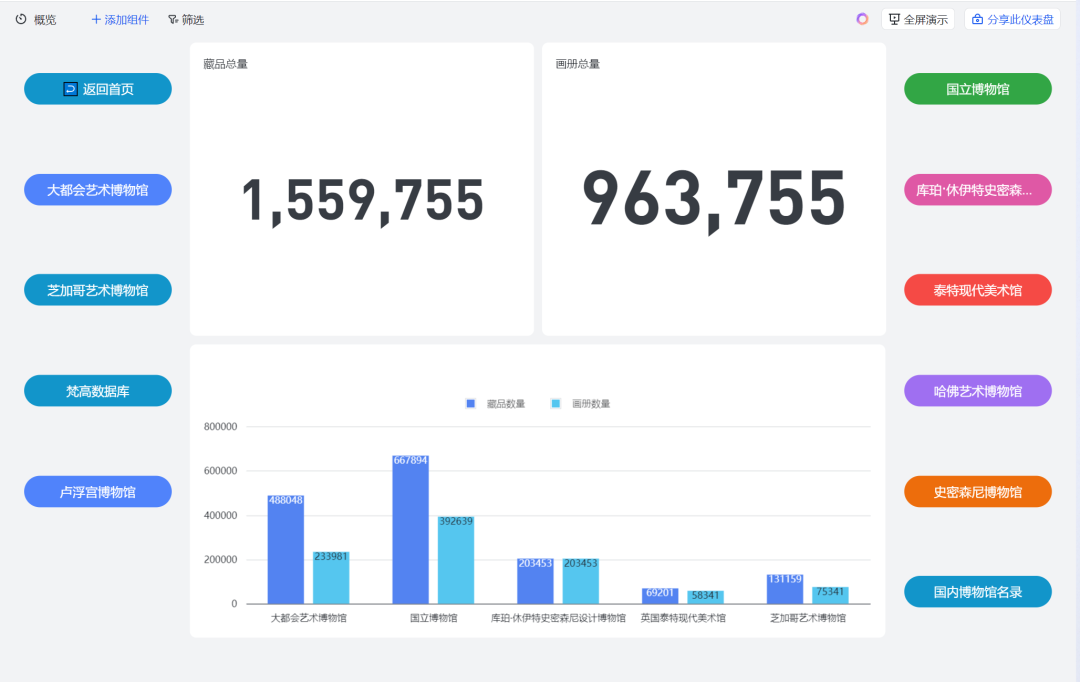
Task: Click the plus icon for 添加组件
Action: (96, 19)
